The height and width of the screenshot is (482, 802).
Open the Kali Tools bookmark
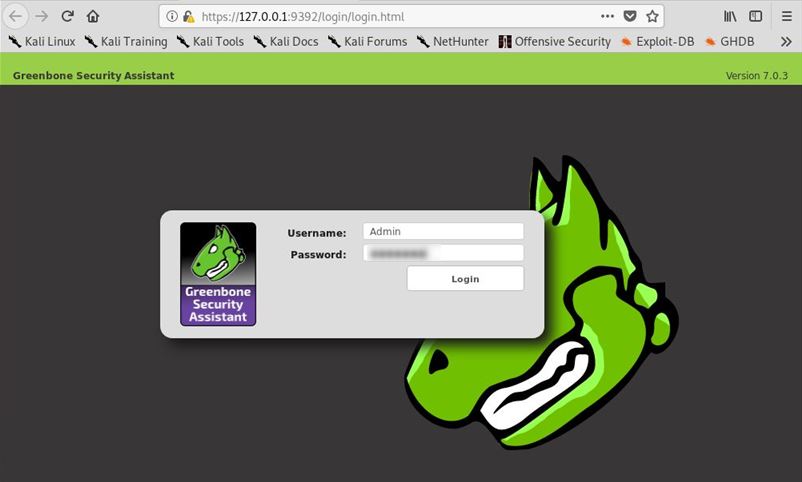point(210,41)
